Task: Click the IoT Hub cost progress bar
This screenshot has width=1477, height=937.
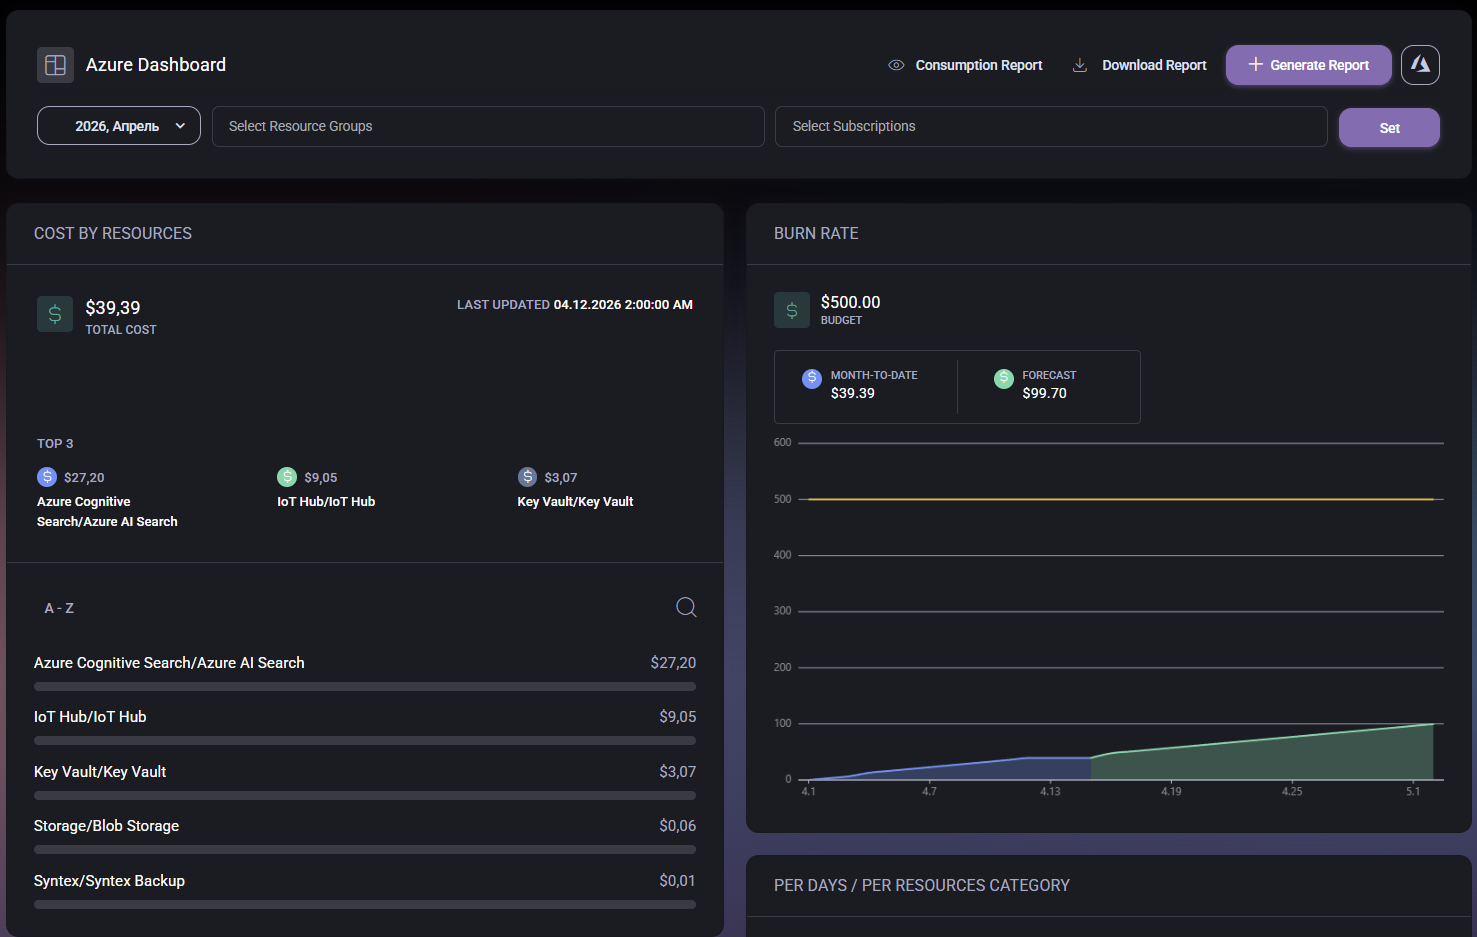Action: click(365, 740)
